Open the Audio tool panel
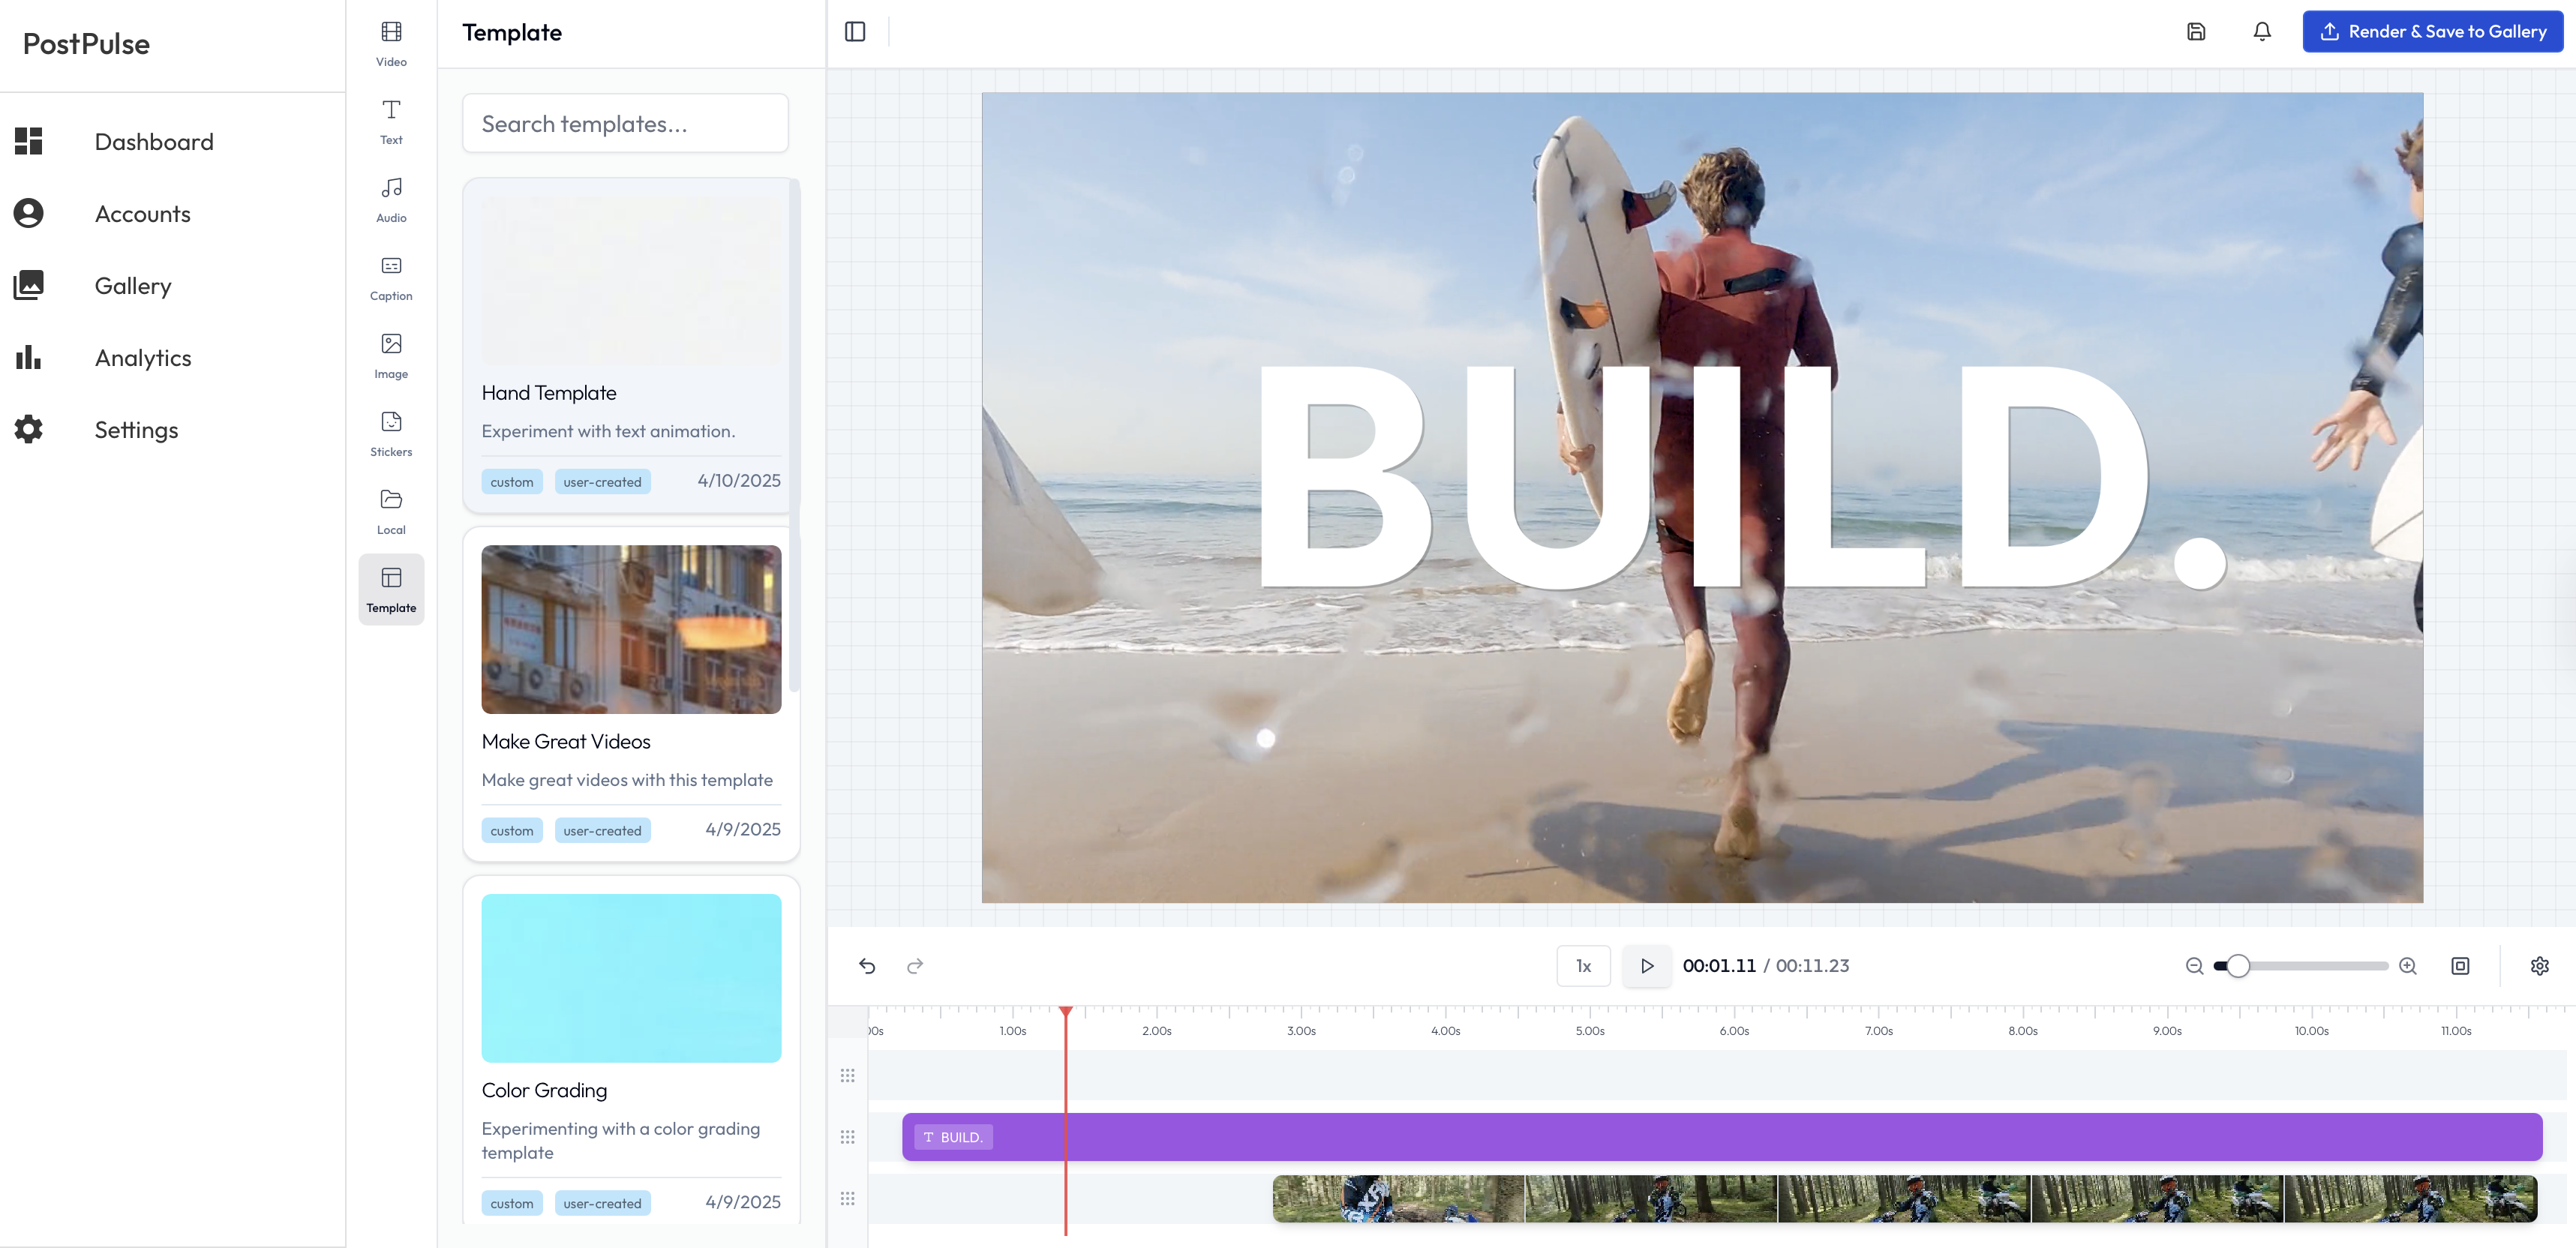 (391, 200)
